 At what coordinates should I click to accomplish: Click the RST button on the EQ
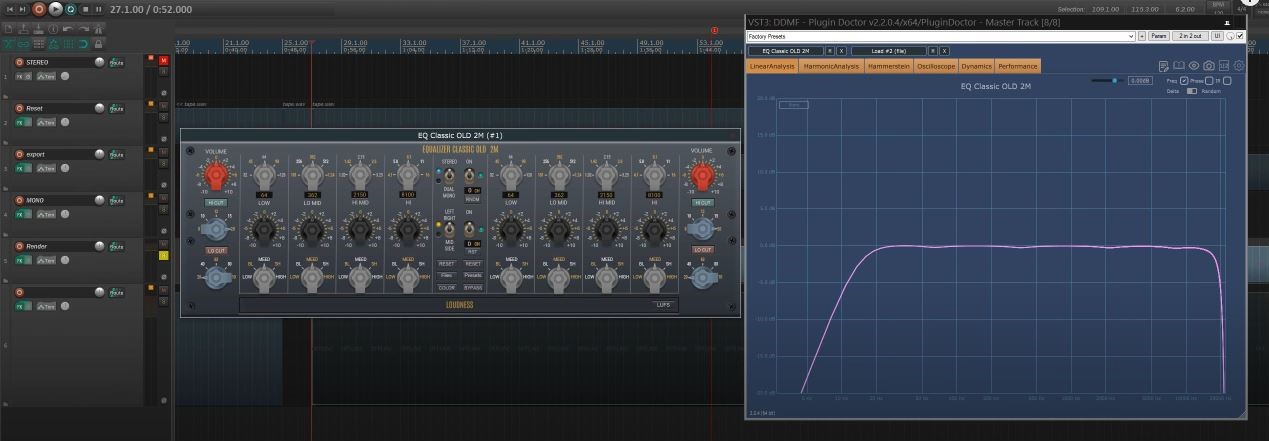472,252
